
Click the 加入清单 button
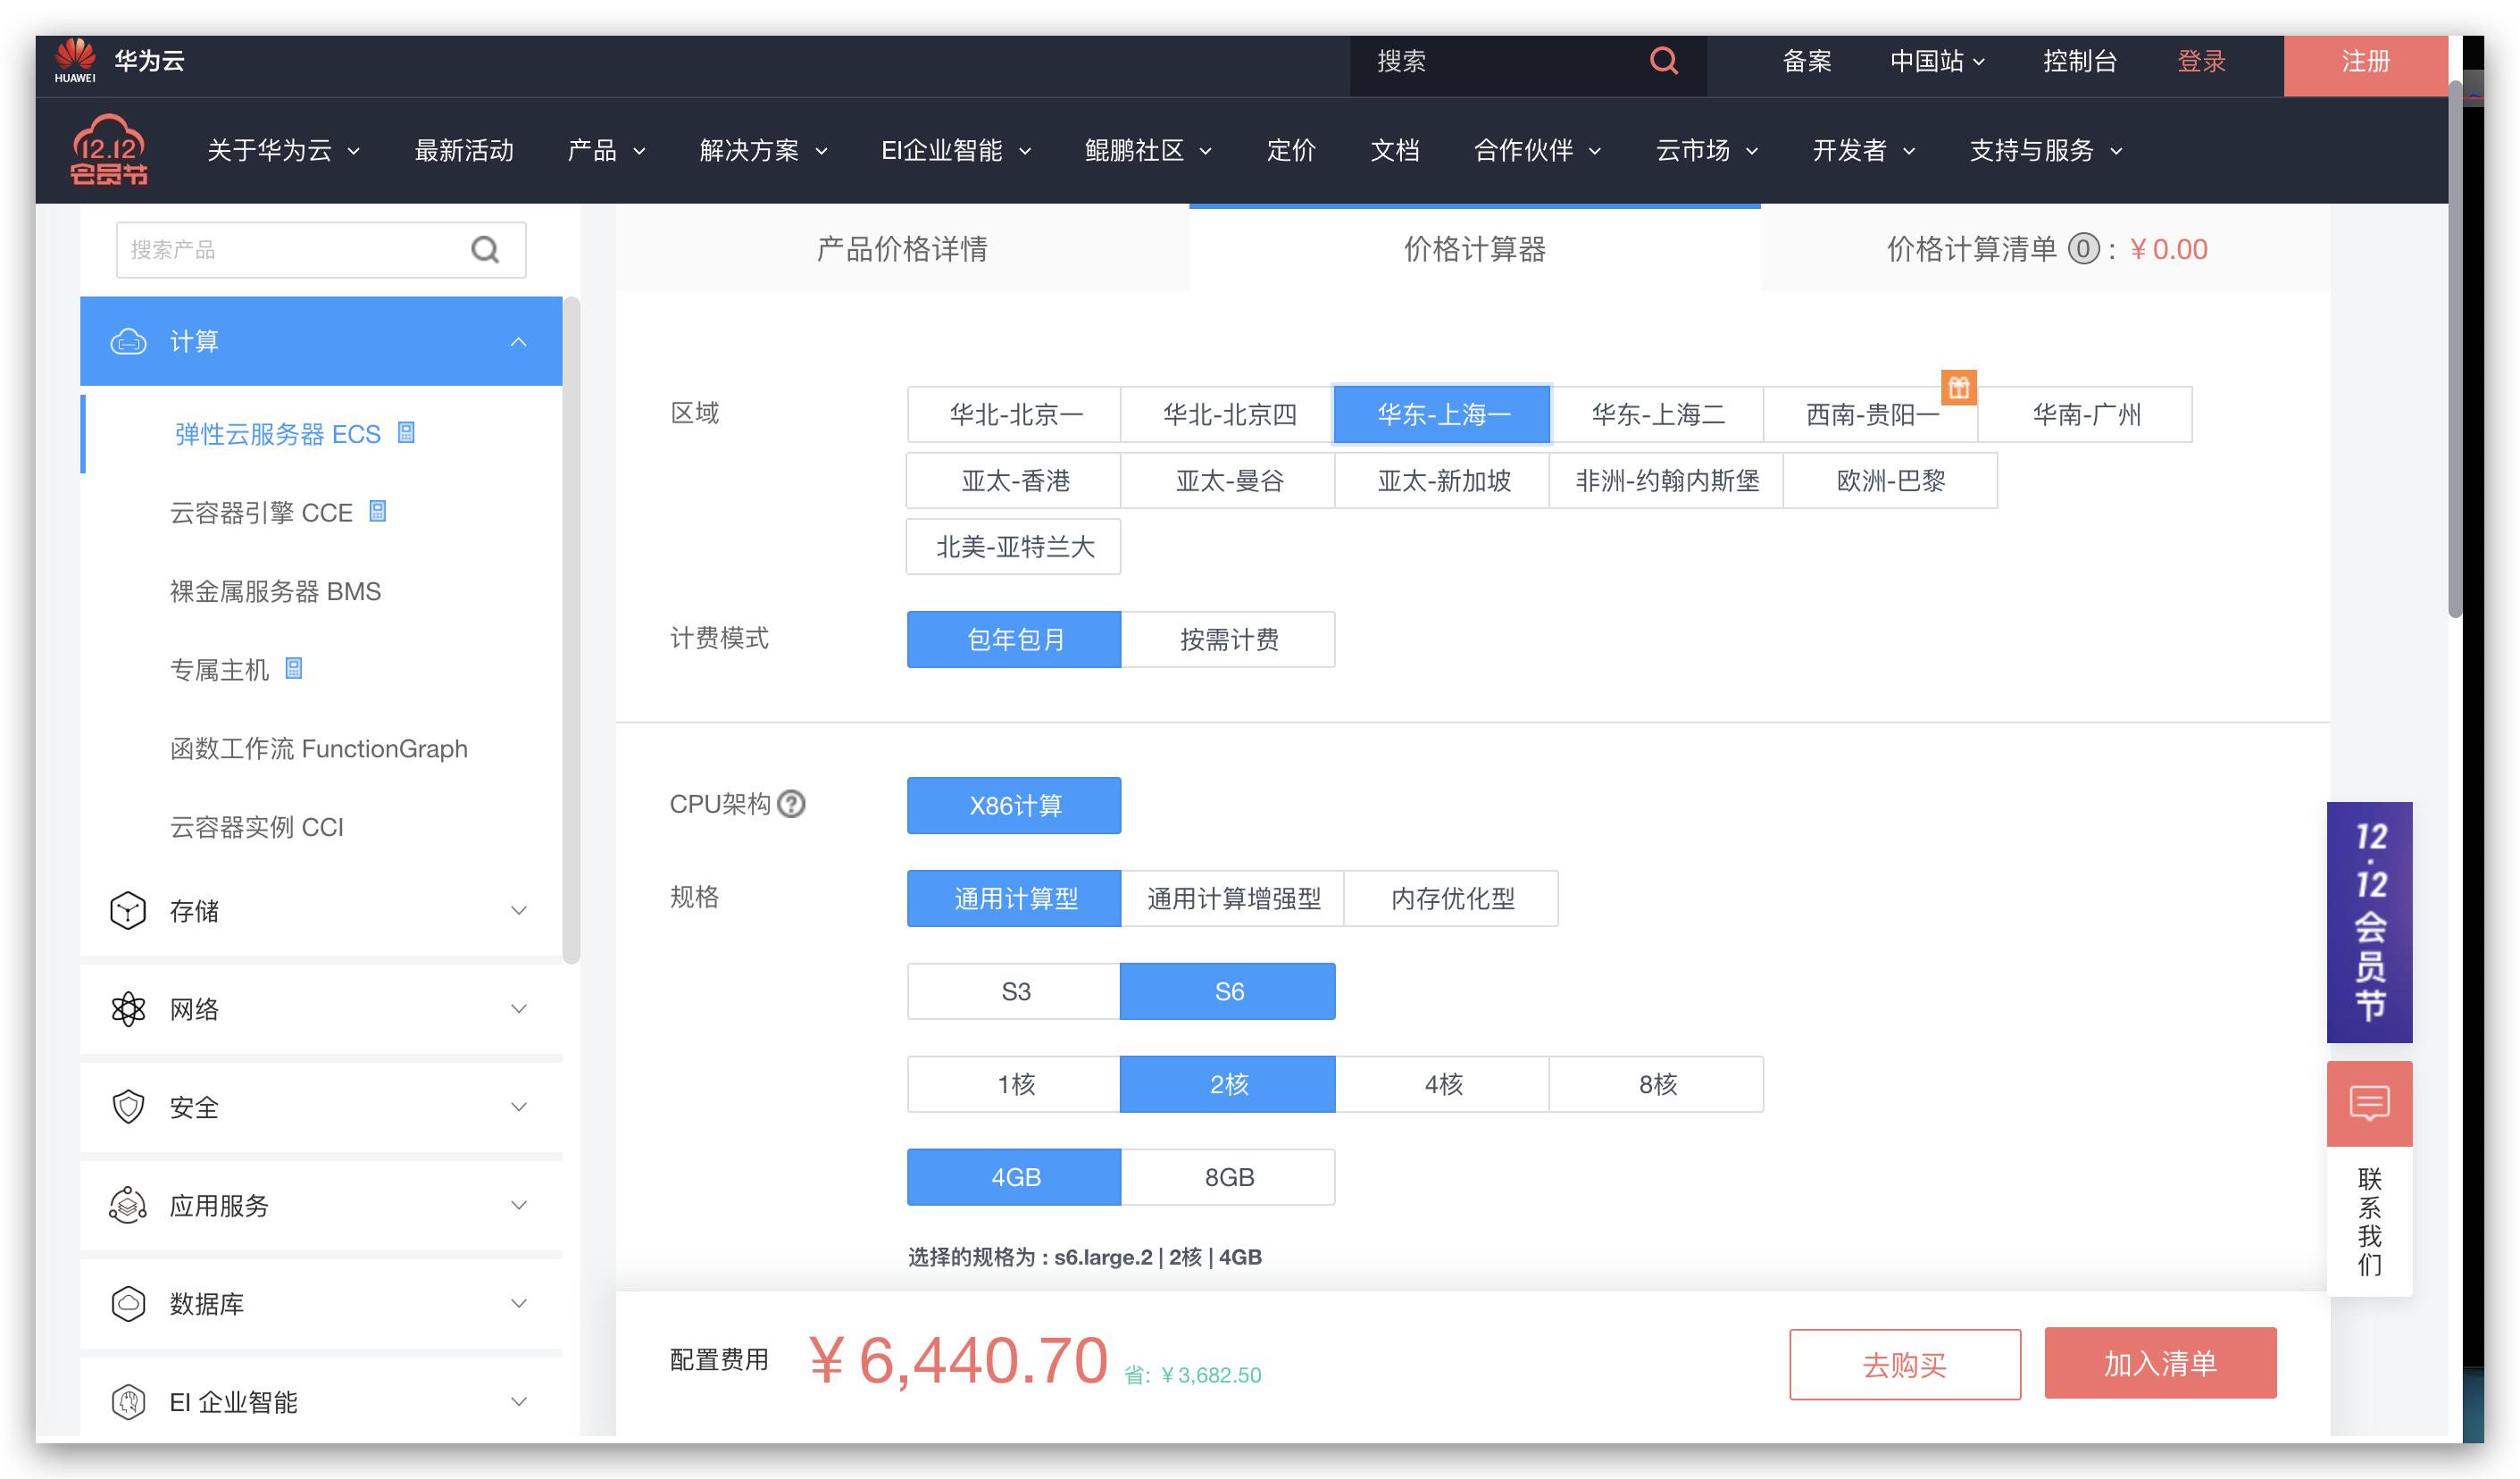pyautogui.click(x=2160, y=1363)
